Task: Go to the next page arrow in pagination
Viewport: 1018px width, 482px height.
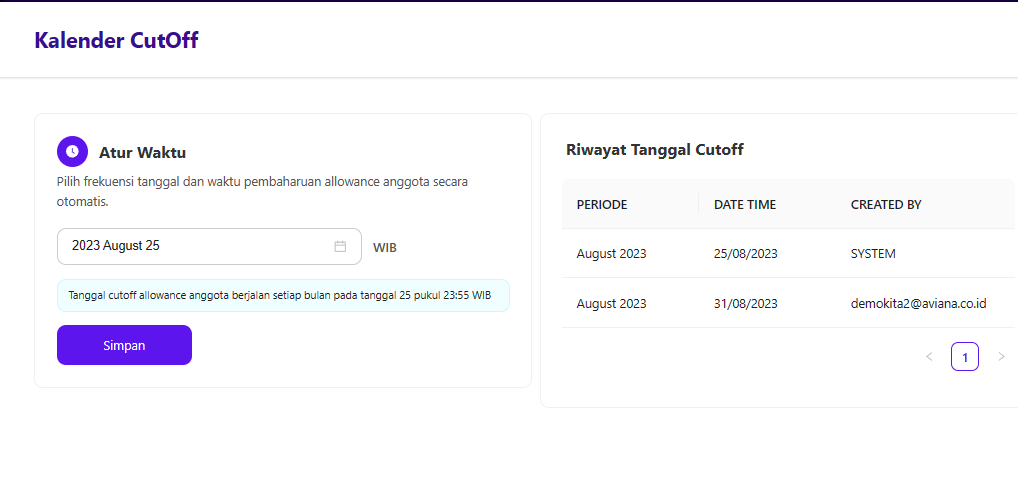Action: (1001, 356)
